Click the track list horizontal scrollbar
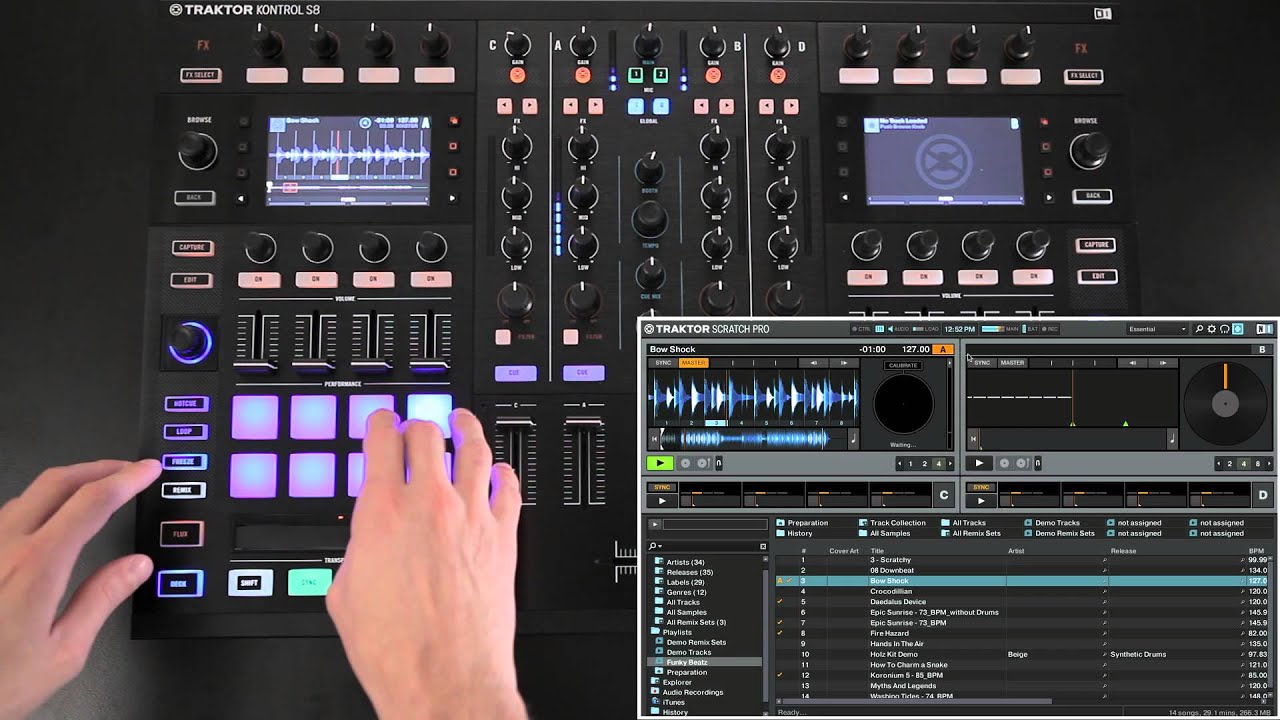 click(915, 701)
